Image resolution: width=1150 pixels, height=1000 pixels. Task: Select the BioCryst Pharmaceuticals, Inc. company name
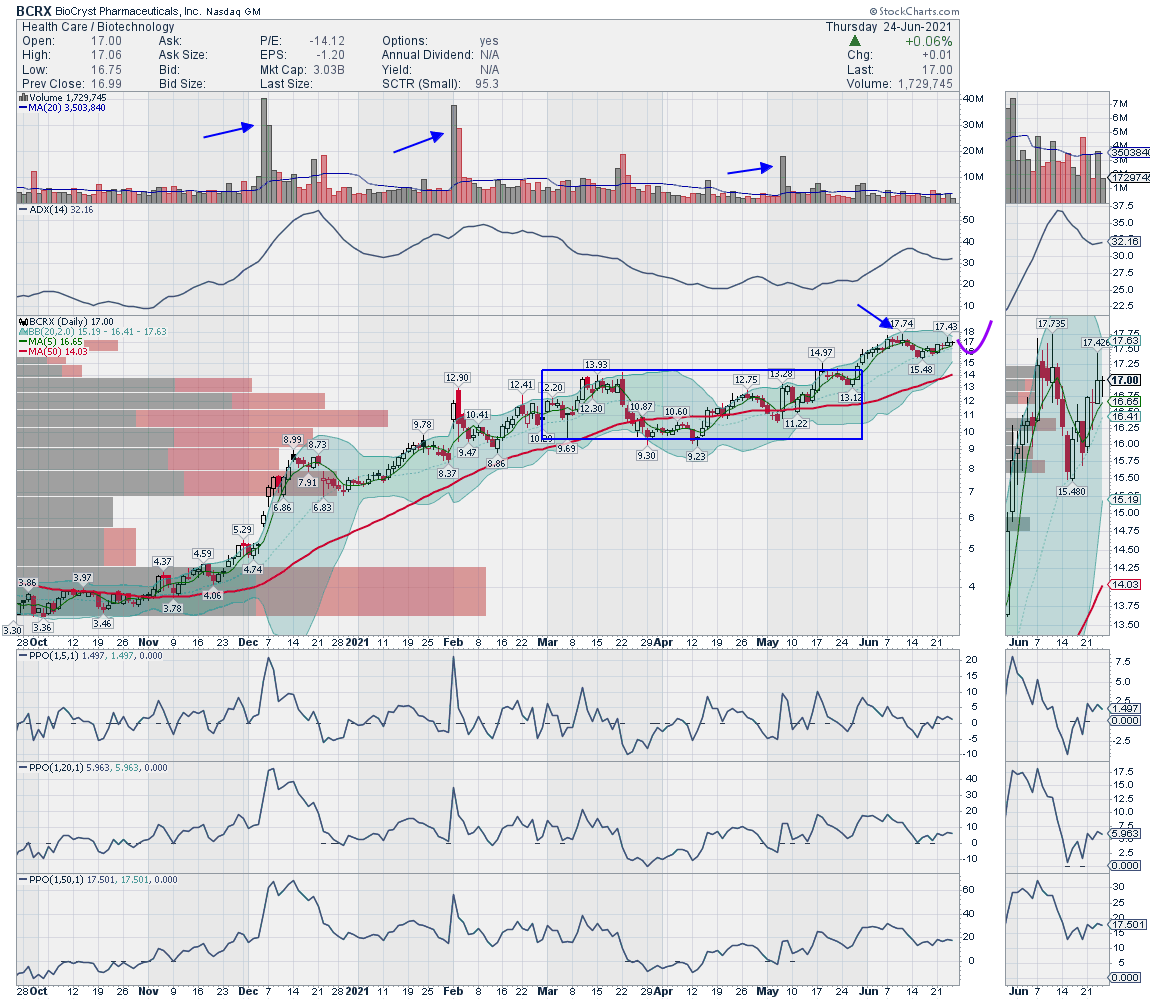(x=127, y=11)
